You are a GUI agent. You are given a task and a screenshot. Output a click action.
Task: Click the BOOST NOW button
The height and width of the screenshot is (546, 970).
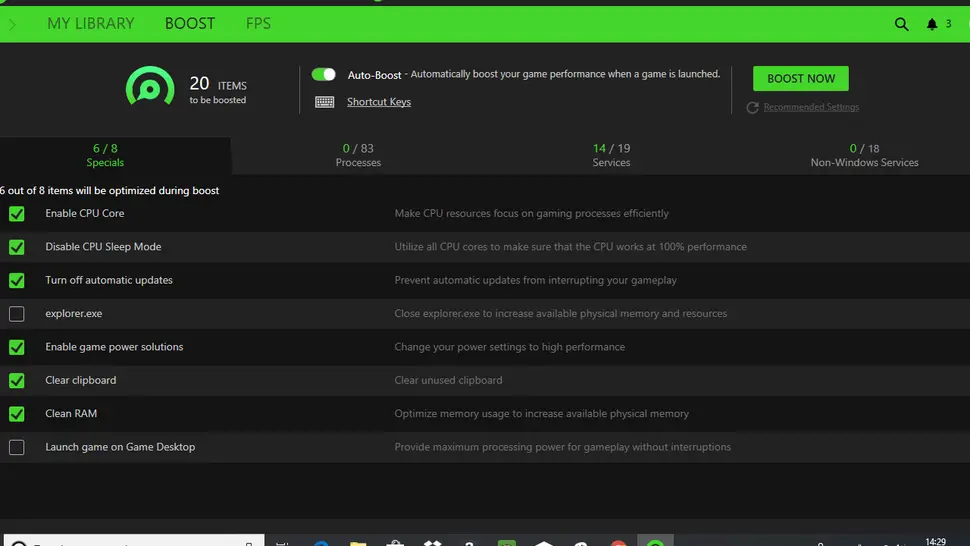800,79
